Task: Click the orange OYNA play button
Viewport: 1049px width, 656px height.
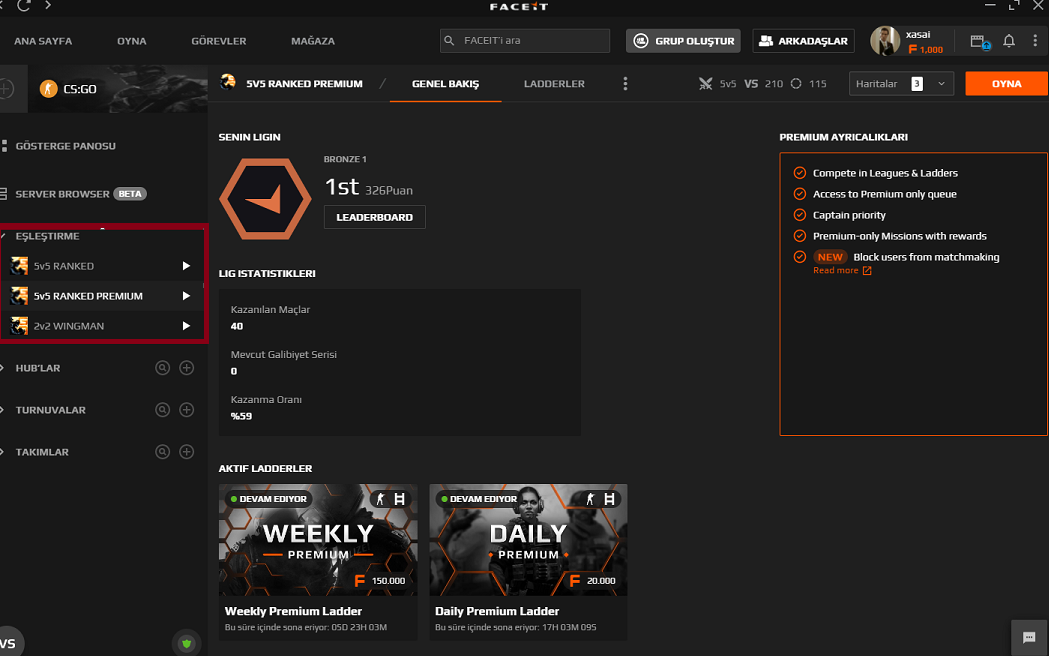Action: pyautogui.click(x=1006, y=84)
